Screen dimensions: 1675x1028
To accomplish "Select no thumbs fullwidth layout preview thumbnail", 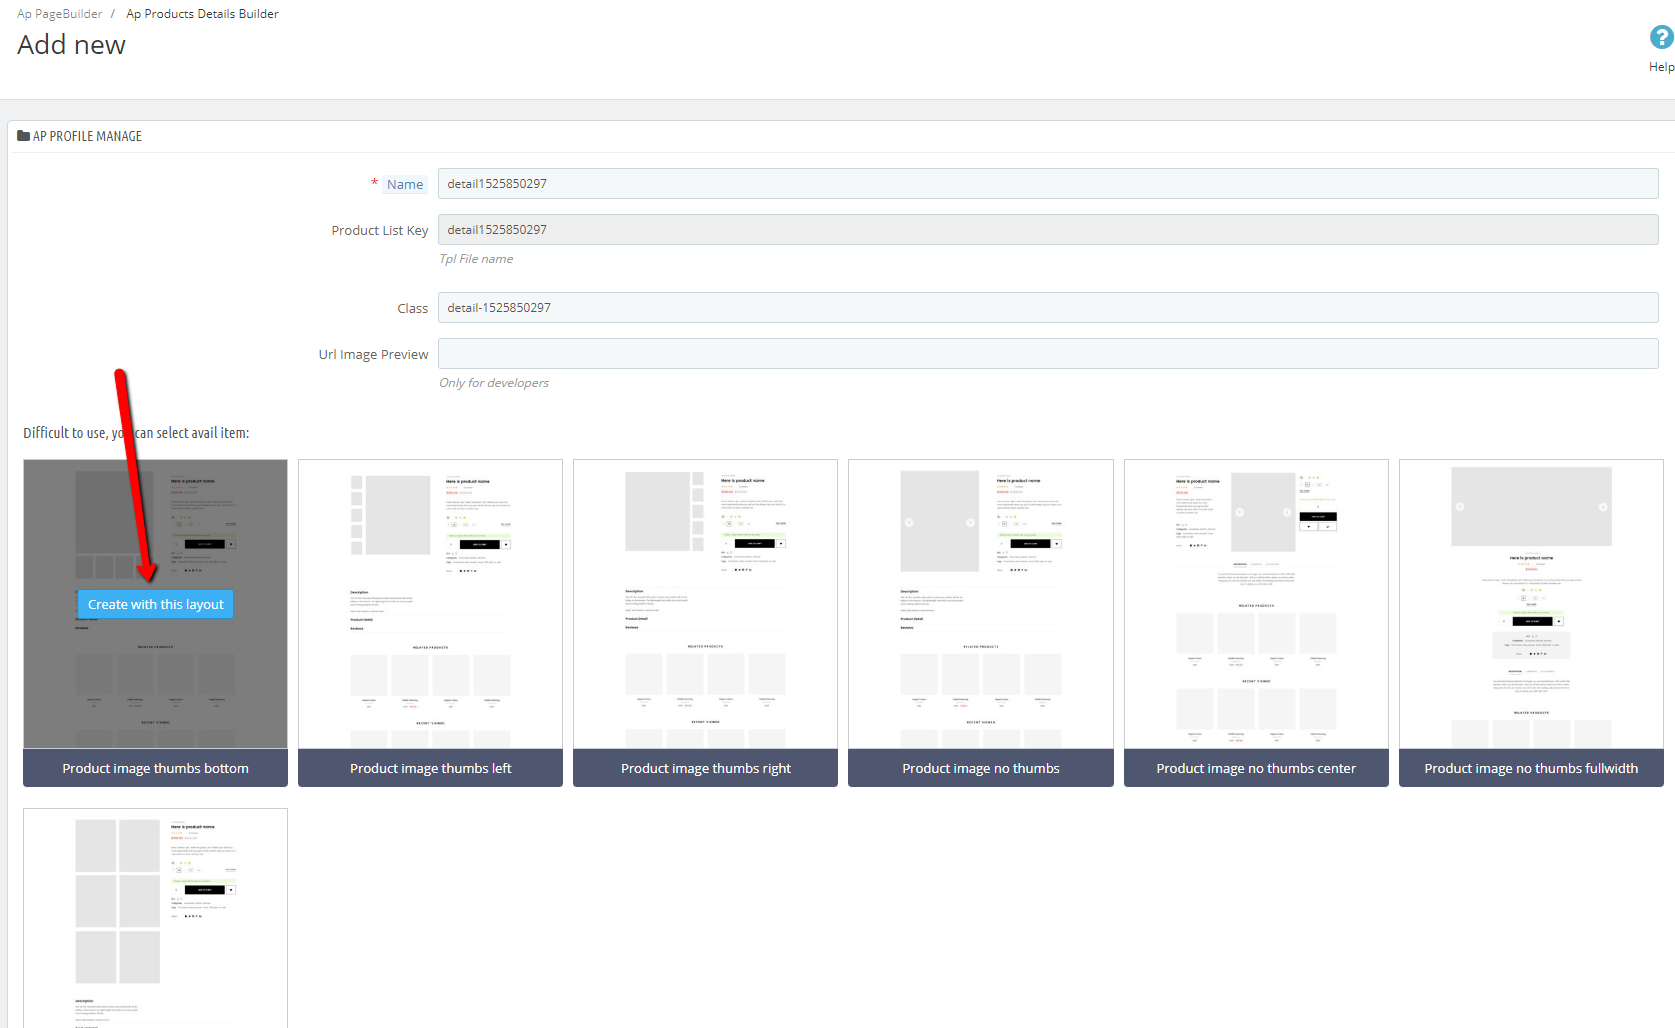I will (1531, 604).
